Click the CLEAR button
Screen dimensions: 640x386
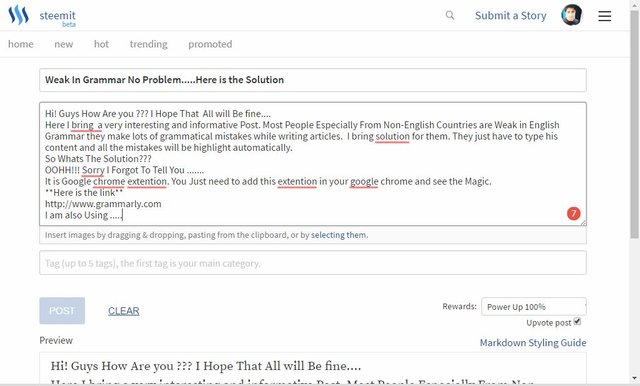[x=124, y=311]
